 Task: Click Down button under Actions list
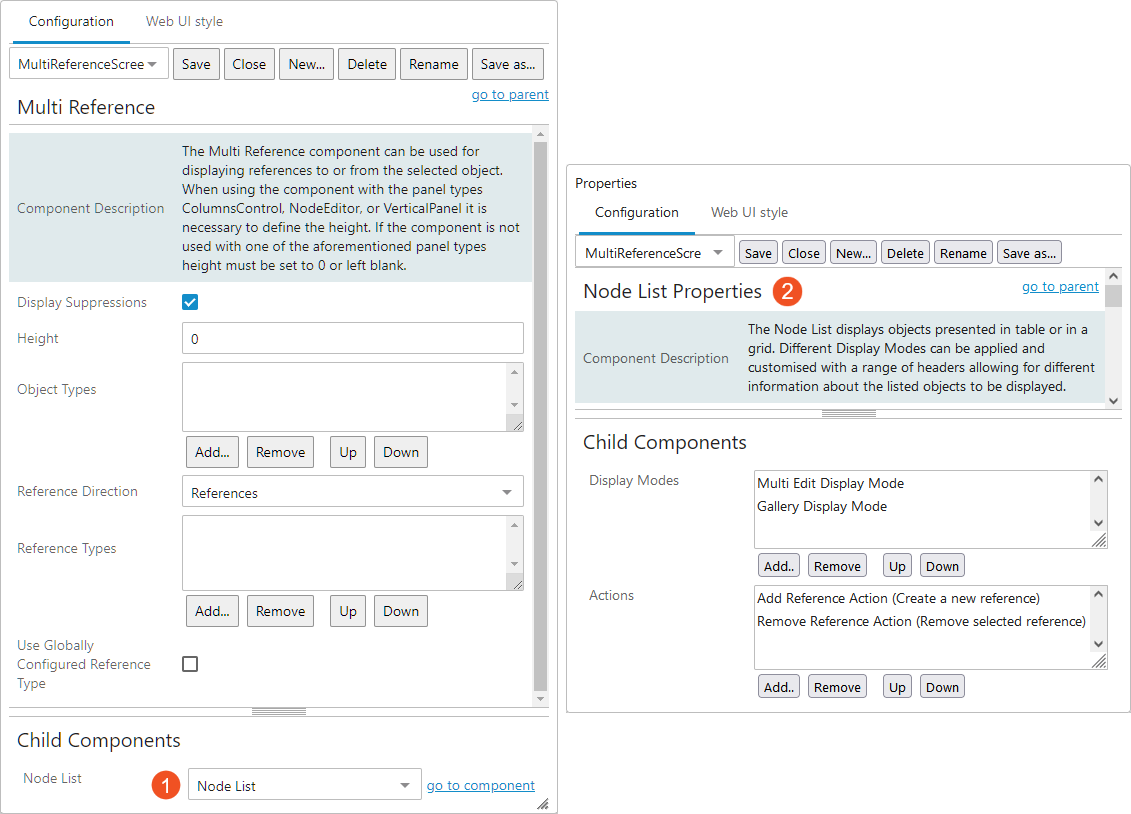coord(942,687)
